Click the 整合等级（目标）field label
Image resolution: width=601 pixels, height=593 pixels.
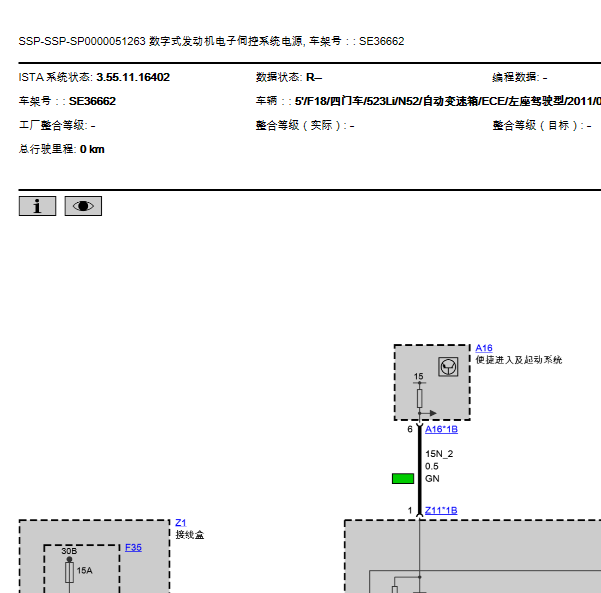coord(538,125)
